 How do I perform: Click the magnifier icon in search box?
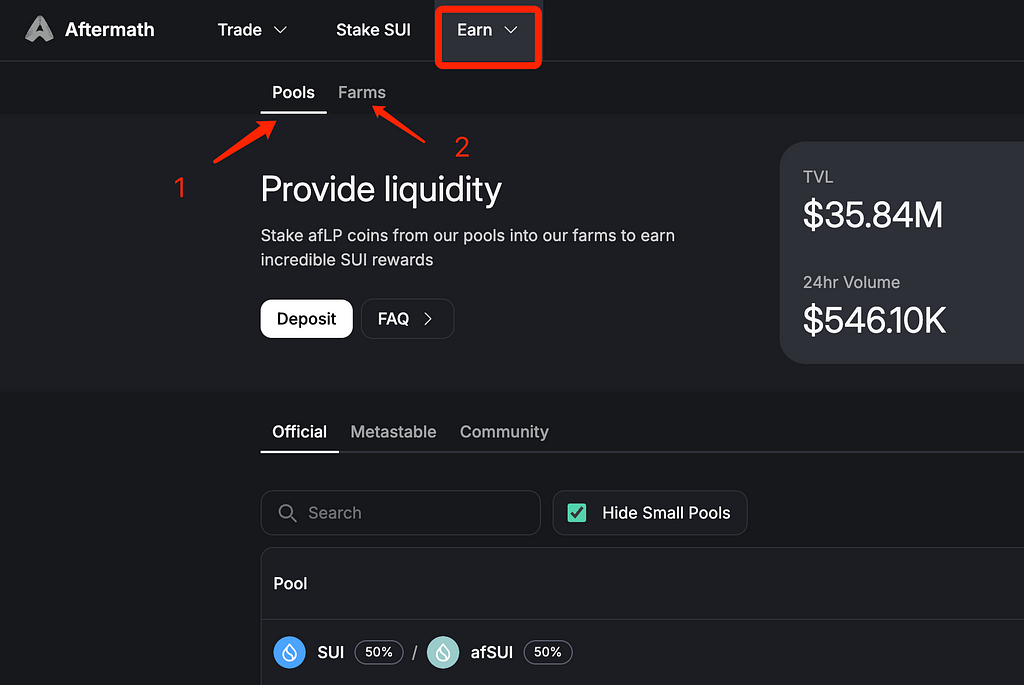(x=287, y=513)
